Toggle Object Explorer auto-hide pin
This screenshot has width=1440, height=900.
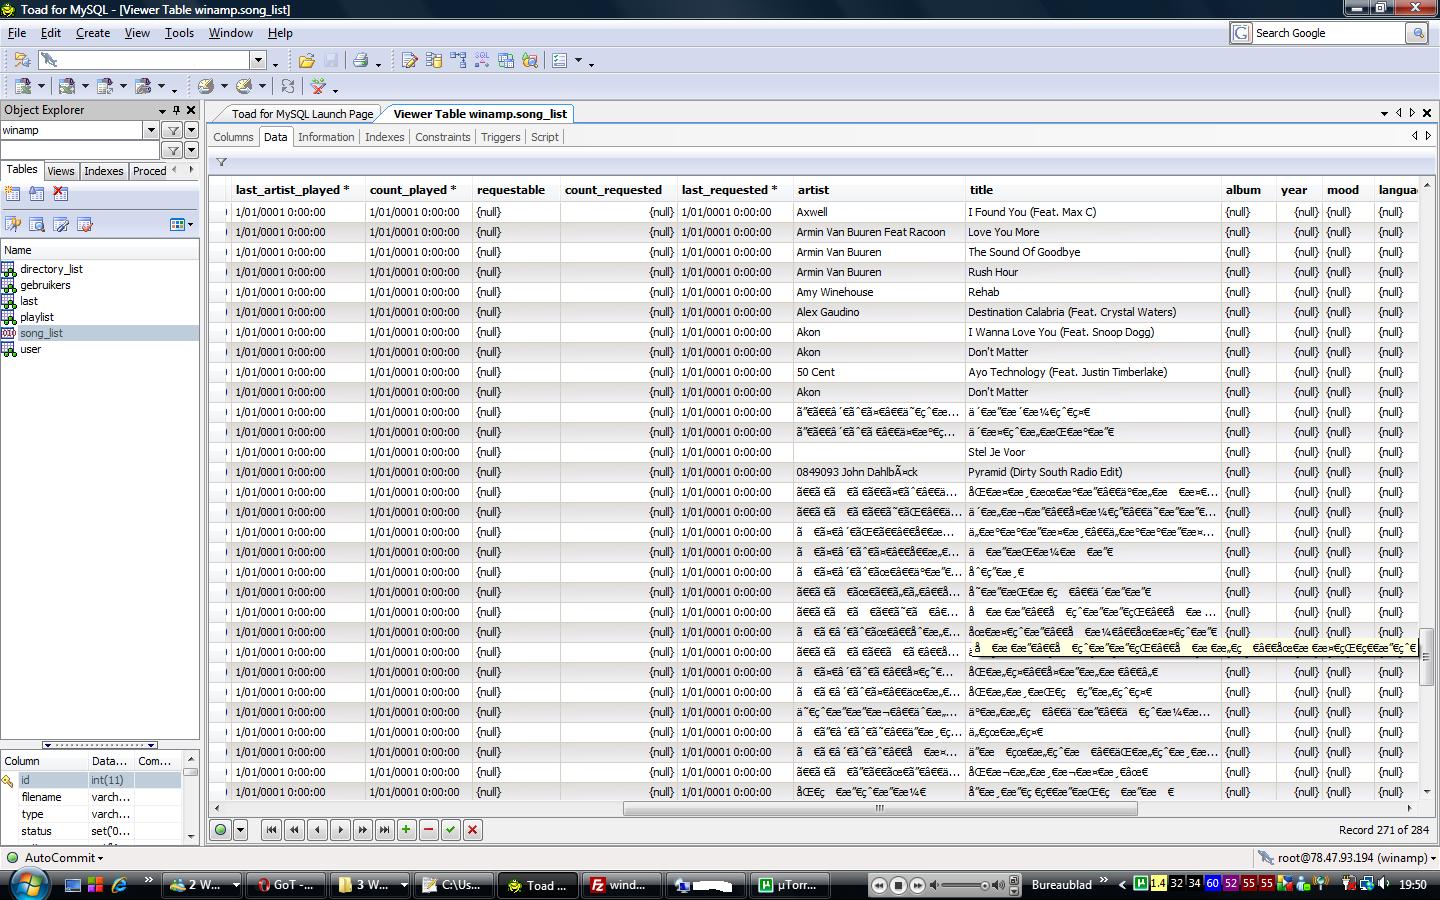click(176, 110)
